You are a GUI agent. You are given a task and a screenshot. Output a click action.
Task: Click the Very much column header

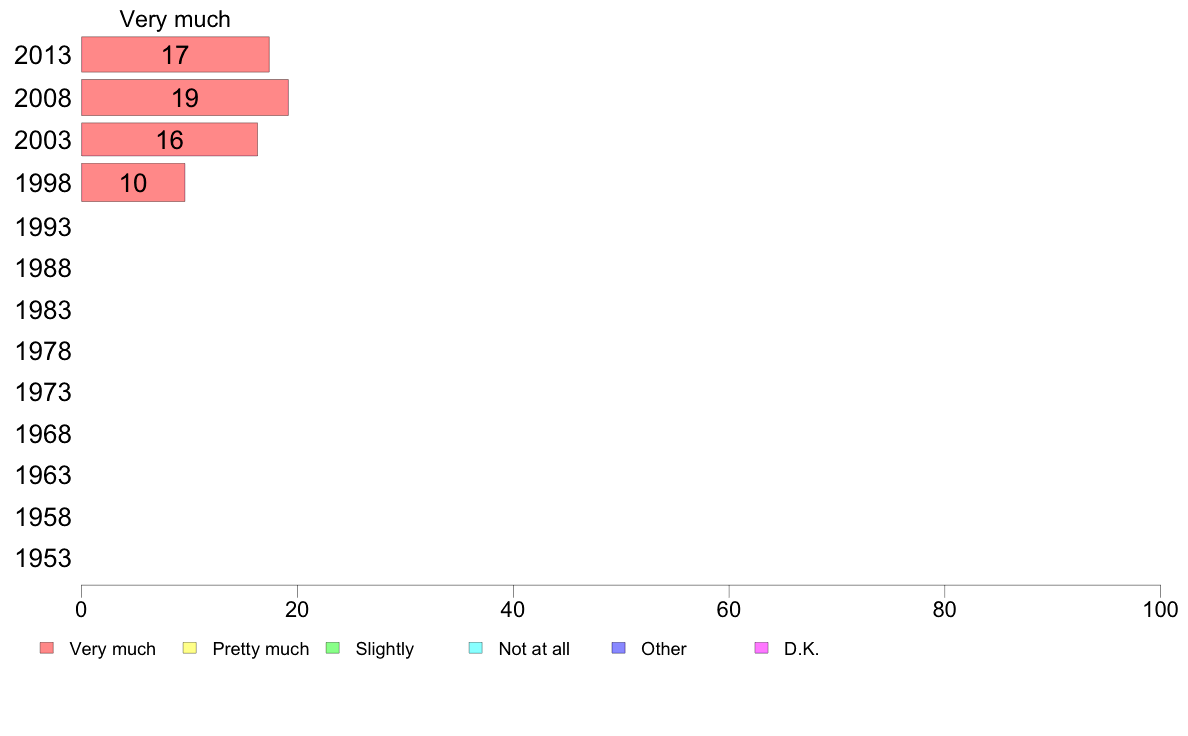[175, 19]
